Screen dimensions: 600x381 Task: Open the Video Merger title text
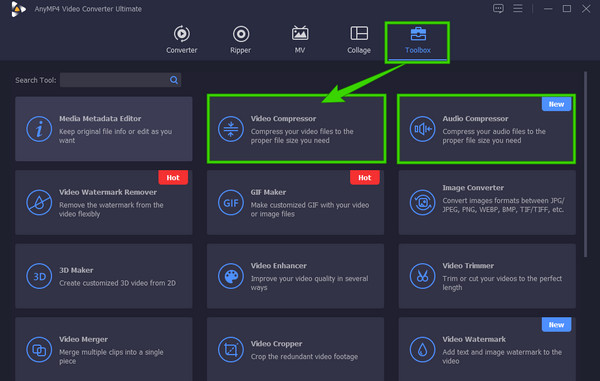(83, 339)
